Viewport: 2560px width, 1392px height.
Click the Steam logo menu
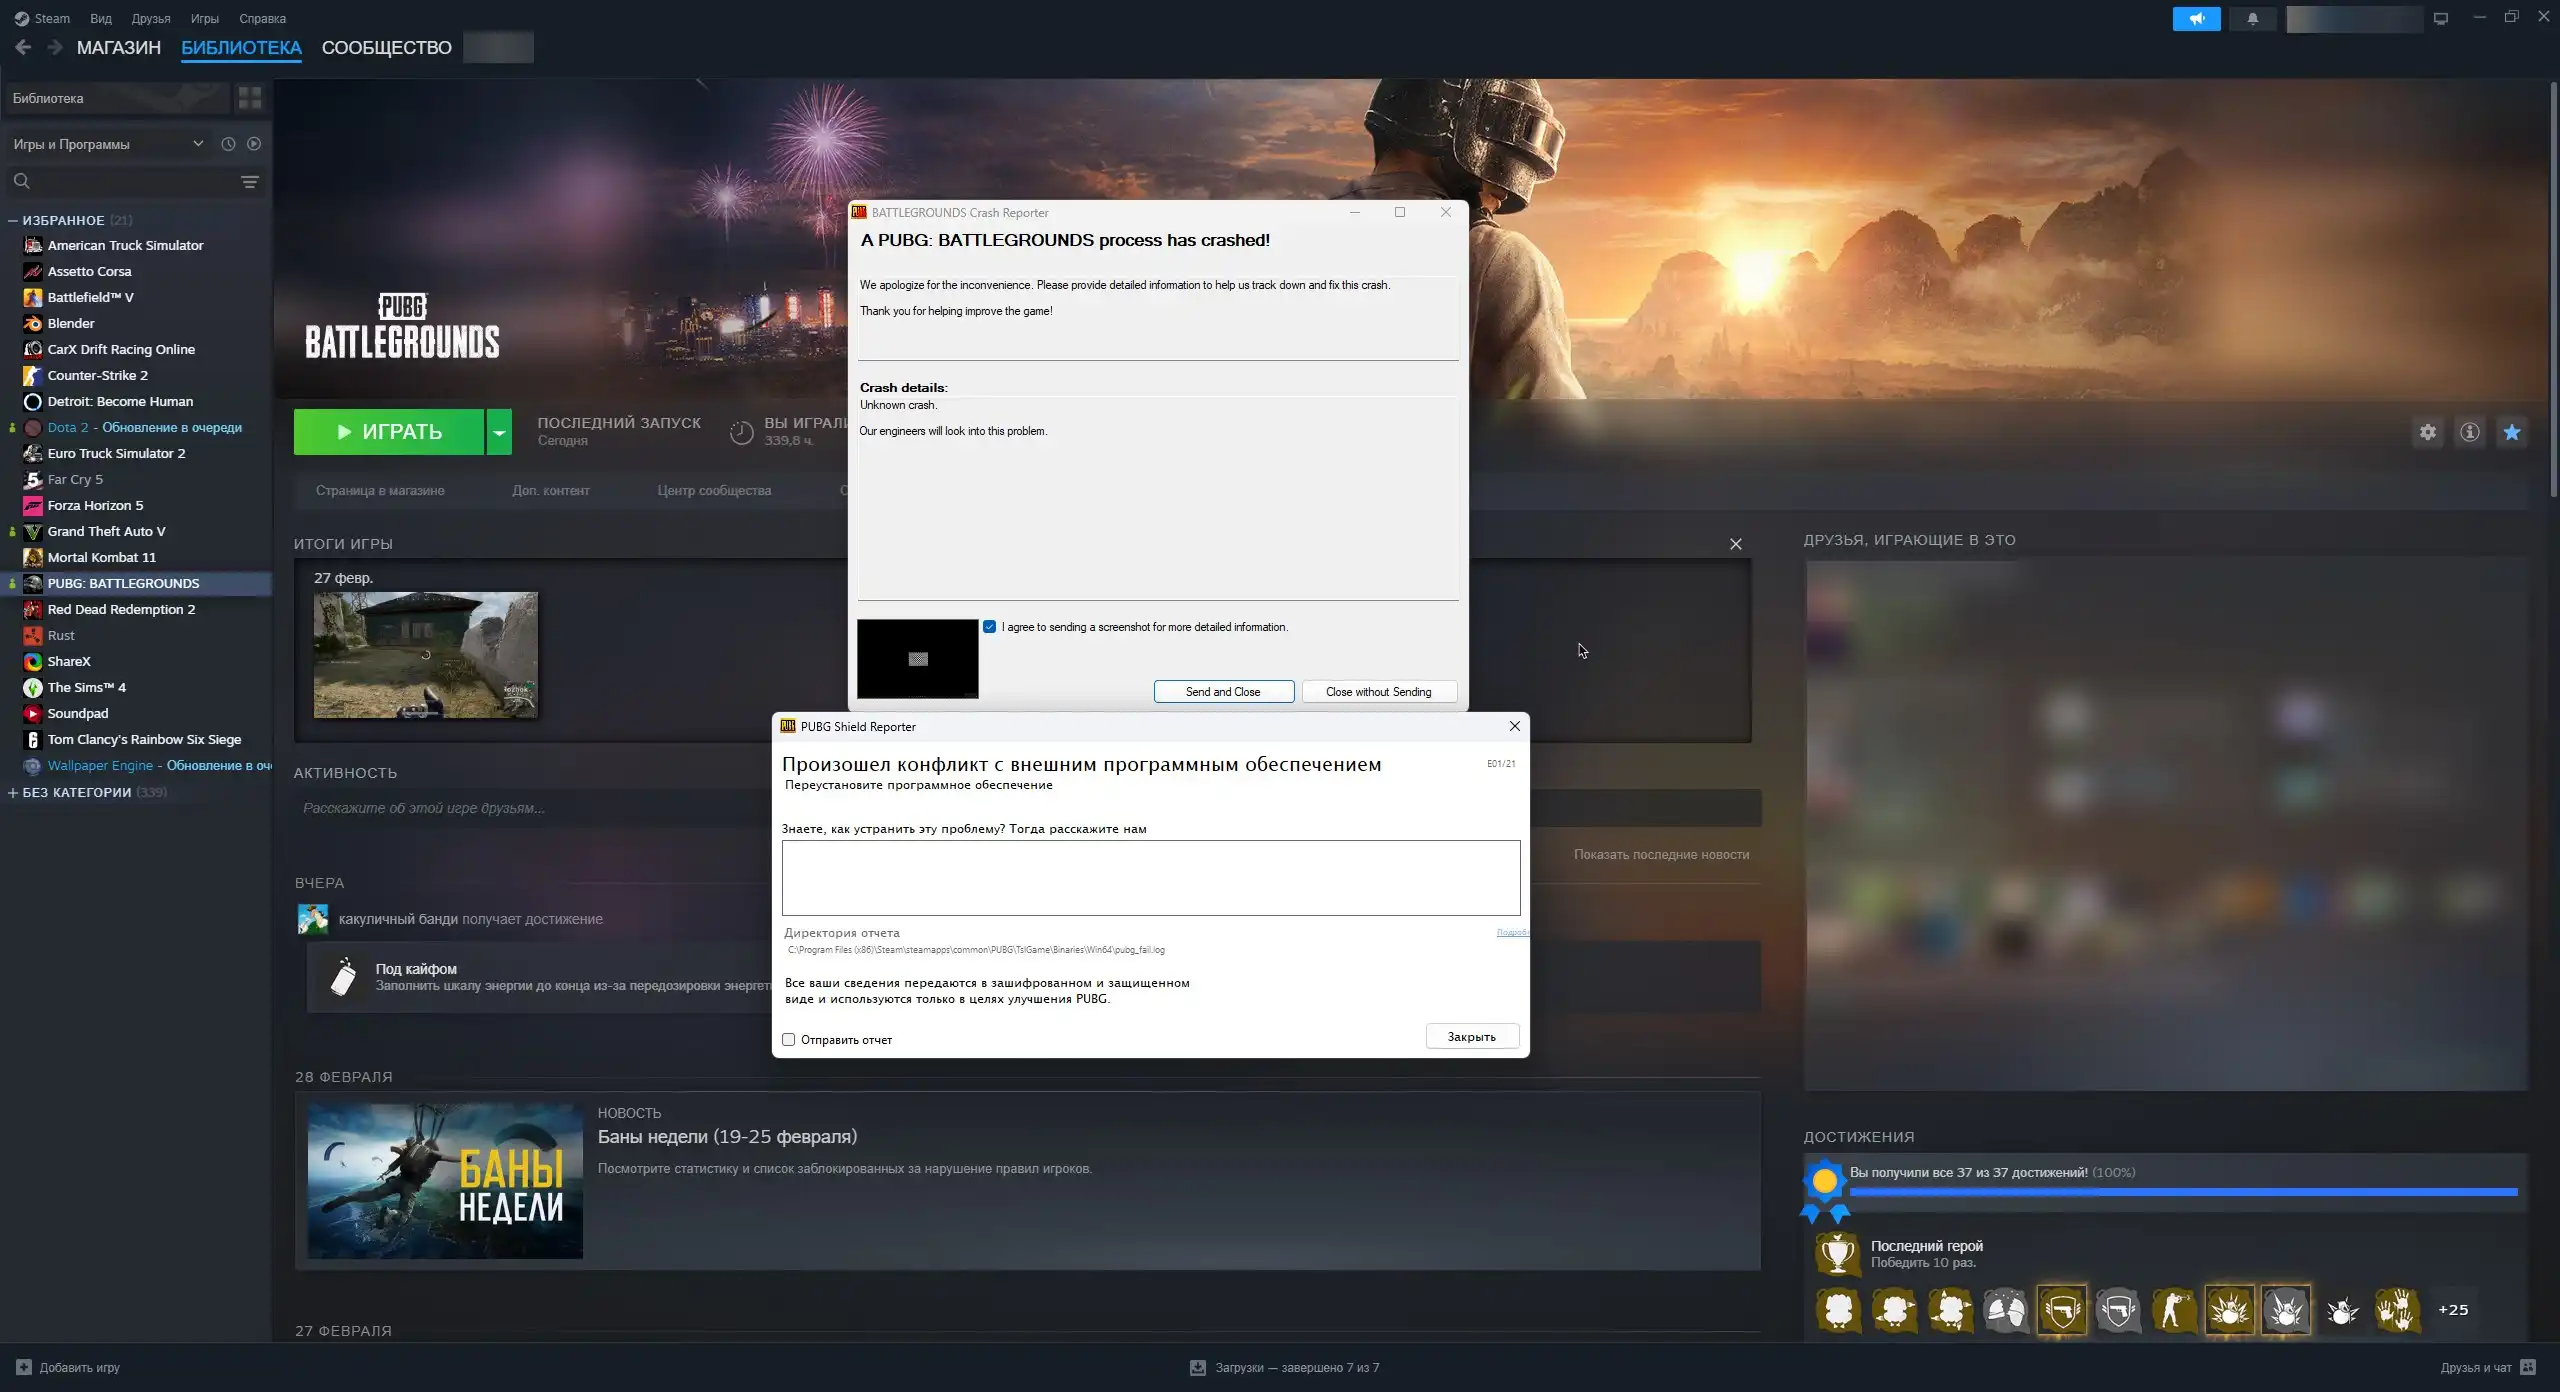(x=42, y=18)
